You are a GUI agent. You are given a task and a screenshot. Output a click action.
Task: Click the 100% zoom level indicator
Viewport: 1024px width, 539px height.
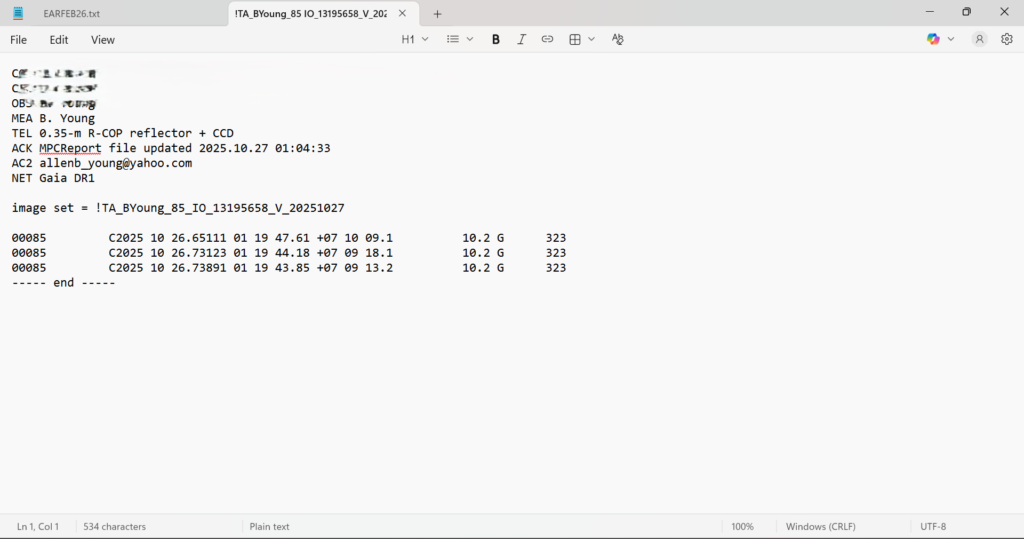pyautogui.click(x=742, y=526)
